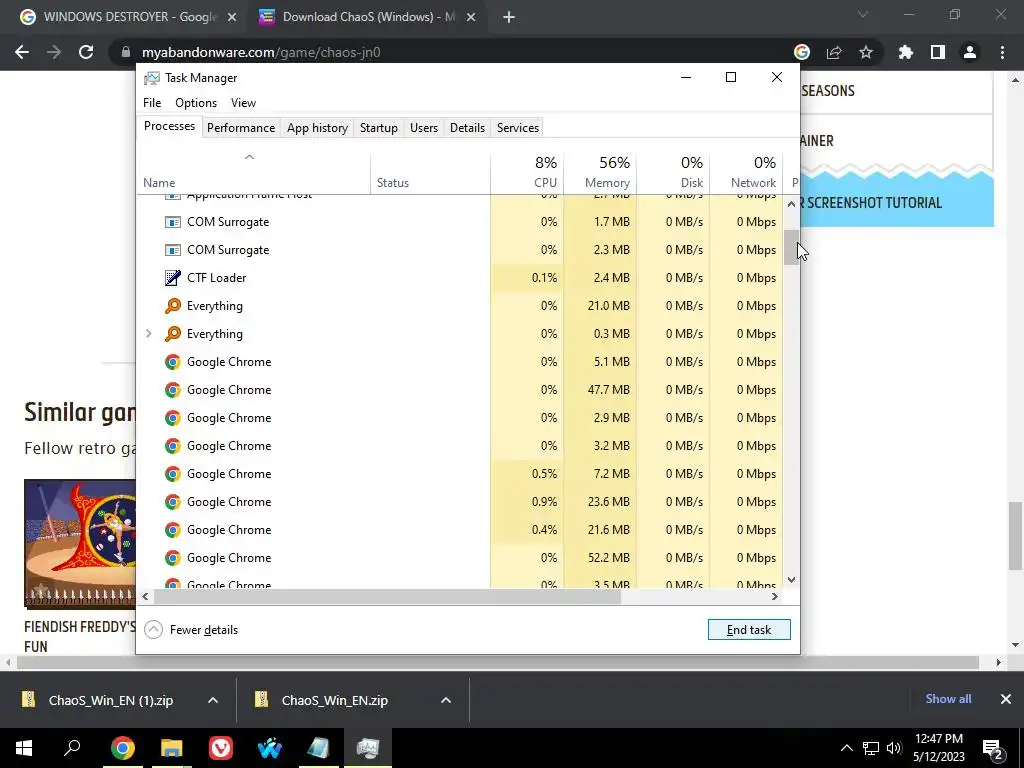
Task: Switch to the Startup tab
Action: 379,128
